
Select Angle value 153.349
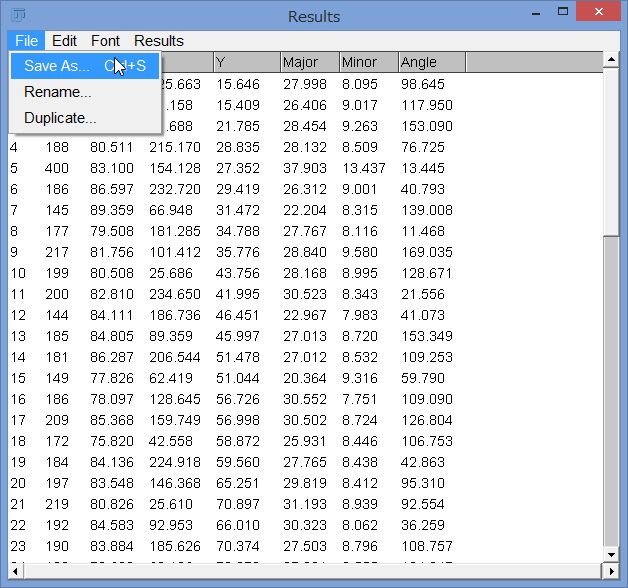click(427, 336)
